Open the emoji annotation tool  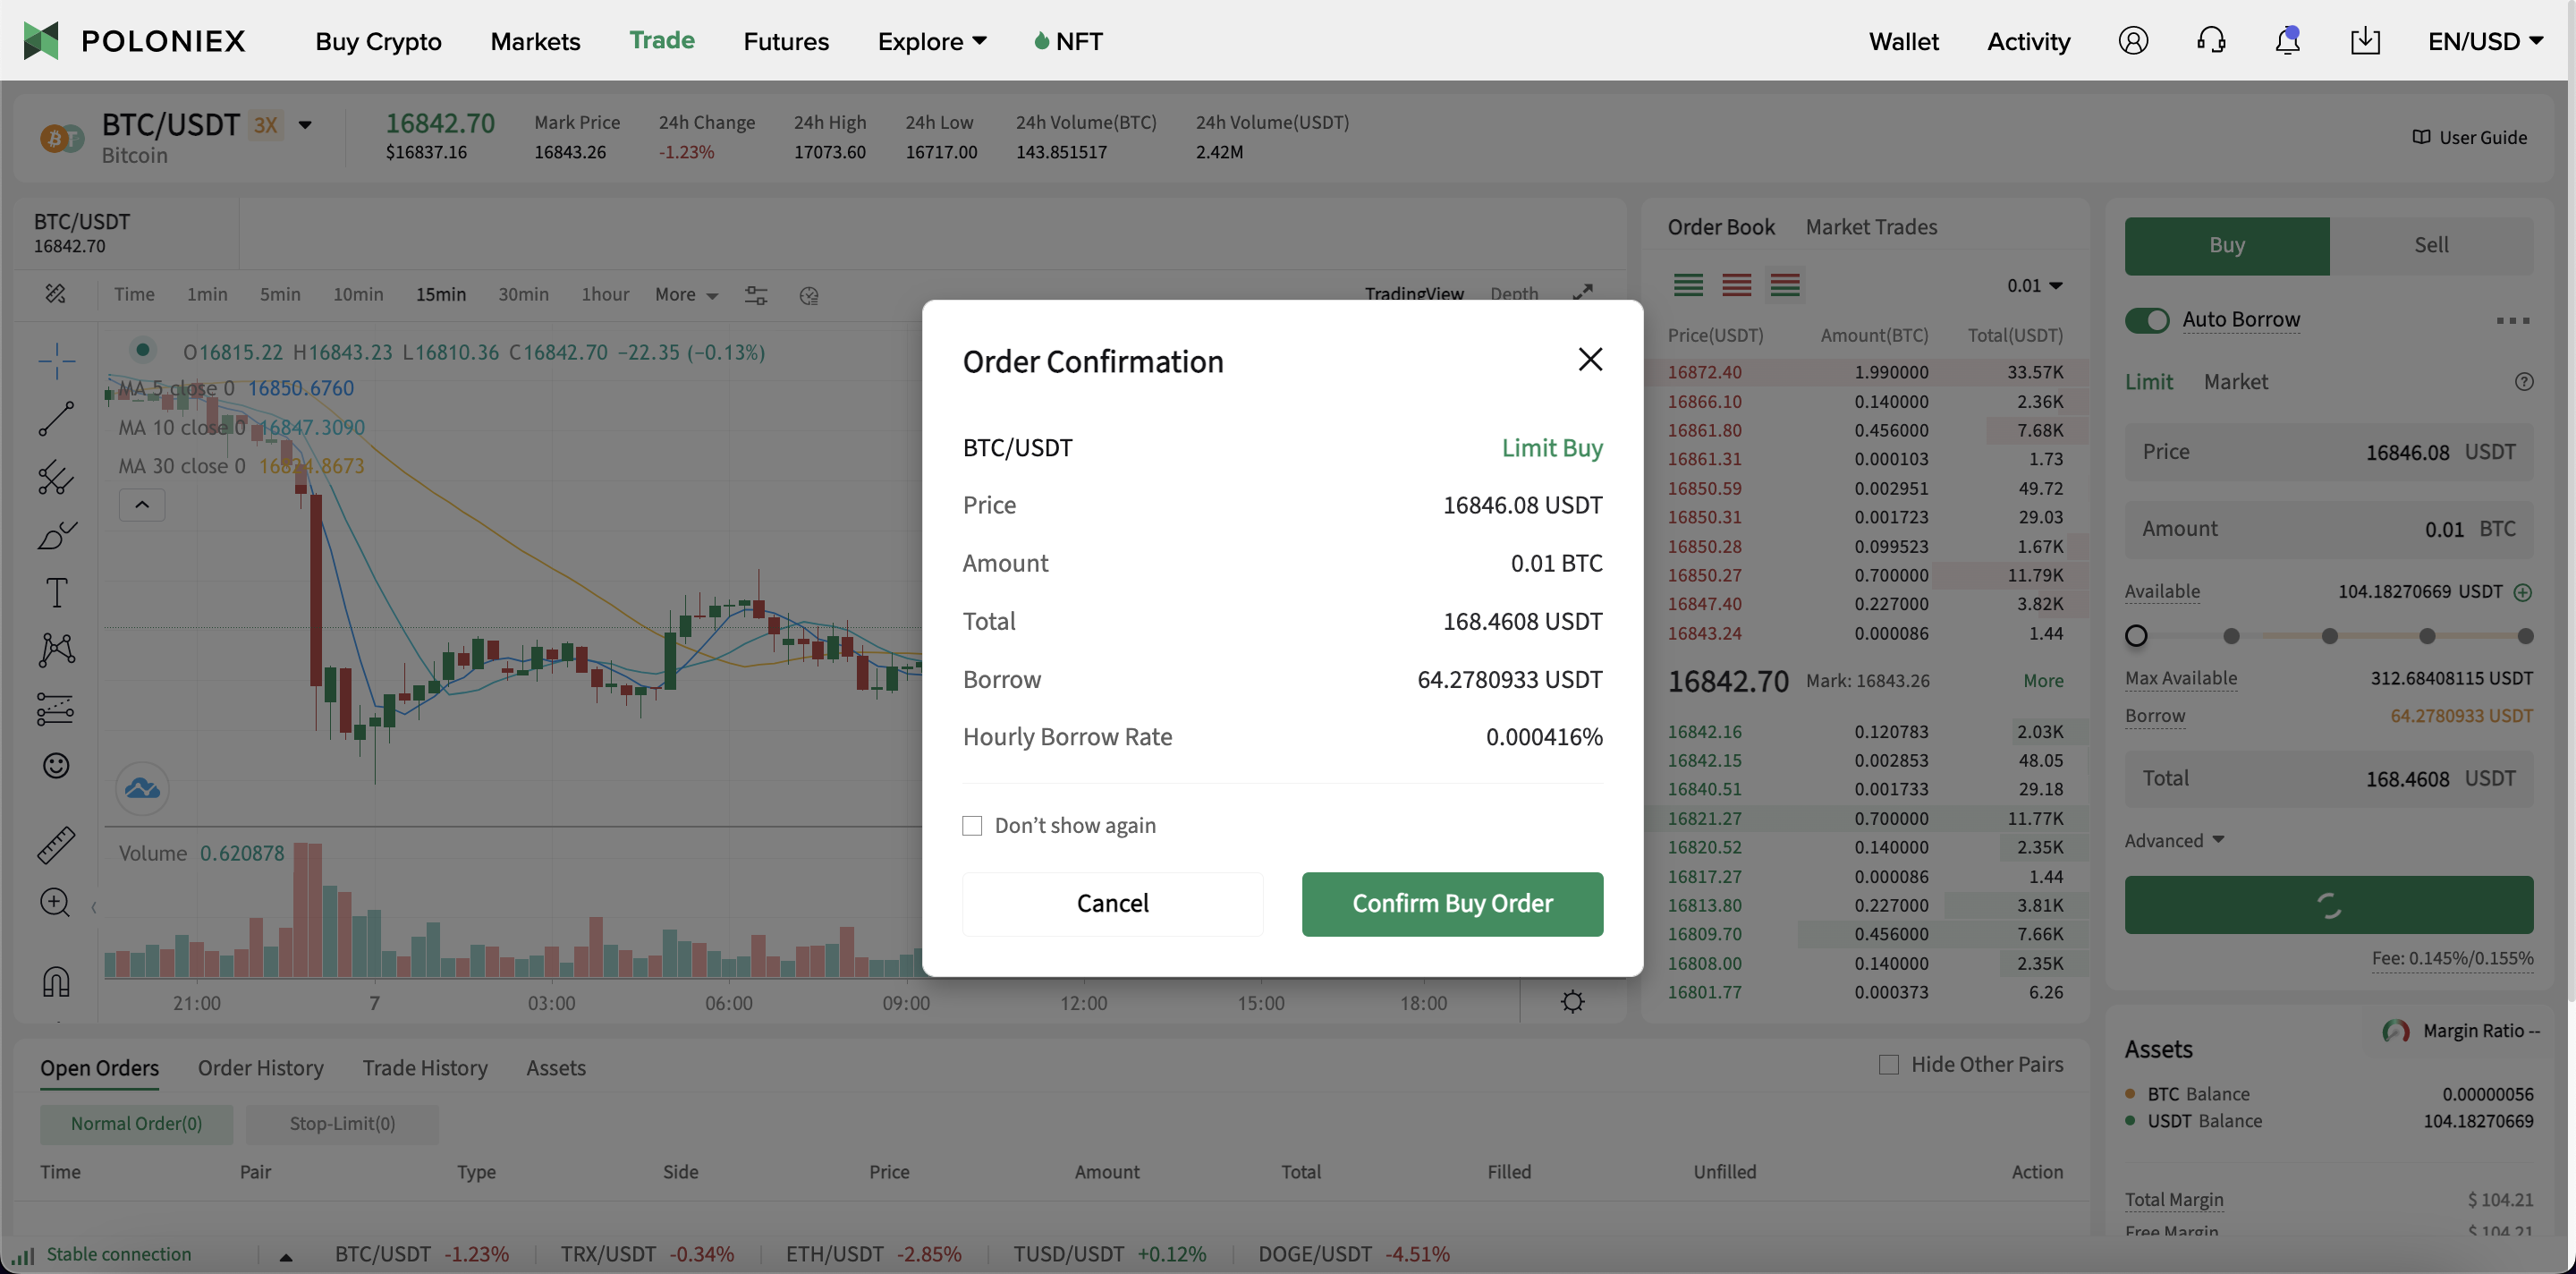click(57, 765)
